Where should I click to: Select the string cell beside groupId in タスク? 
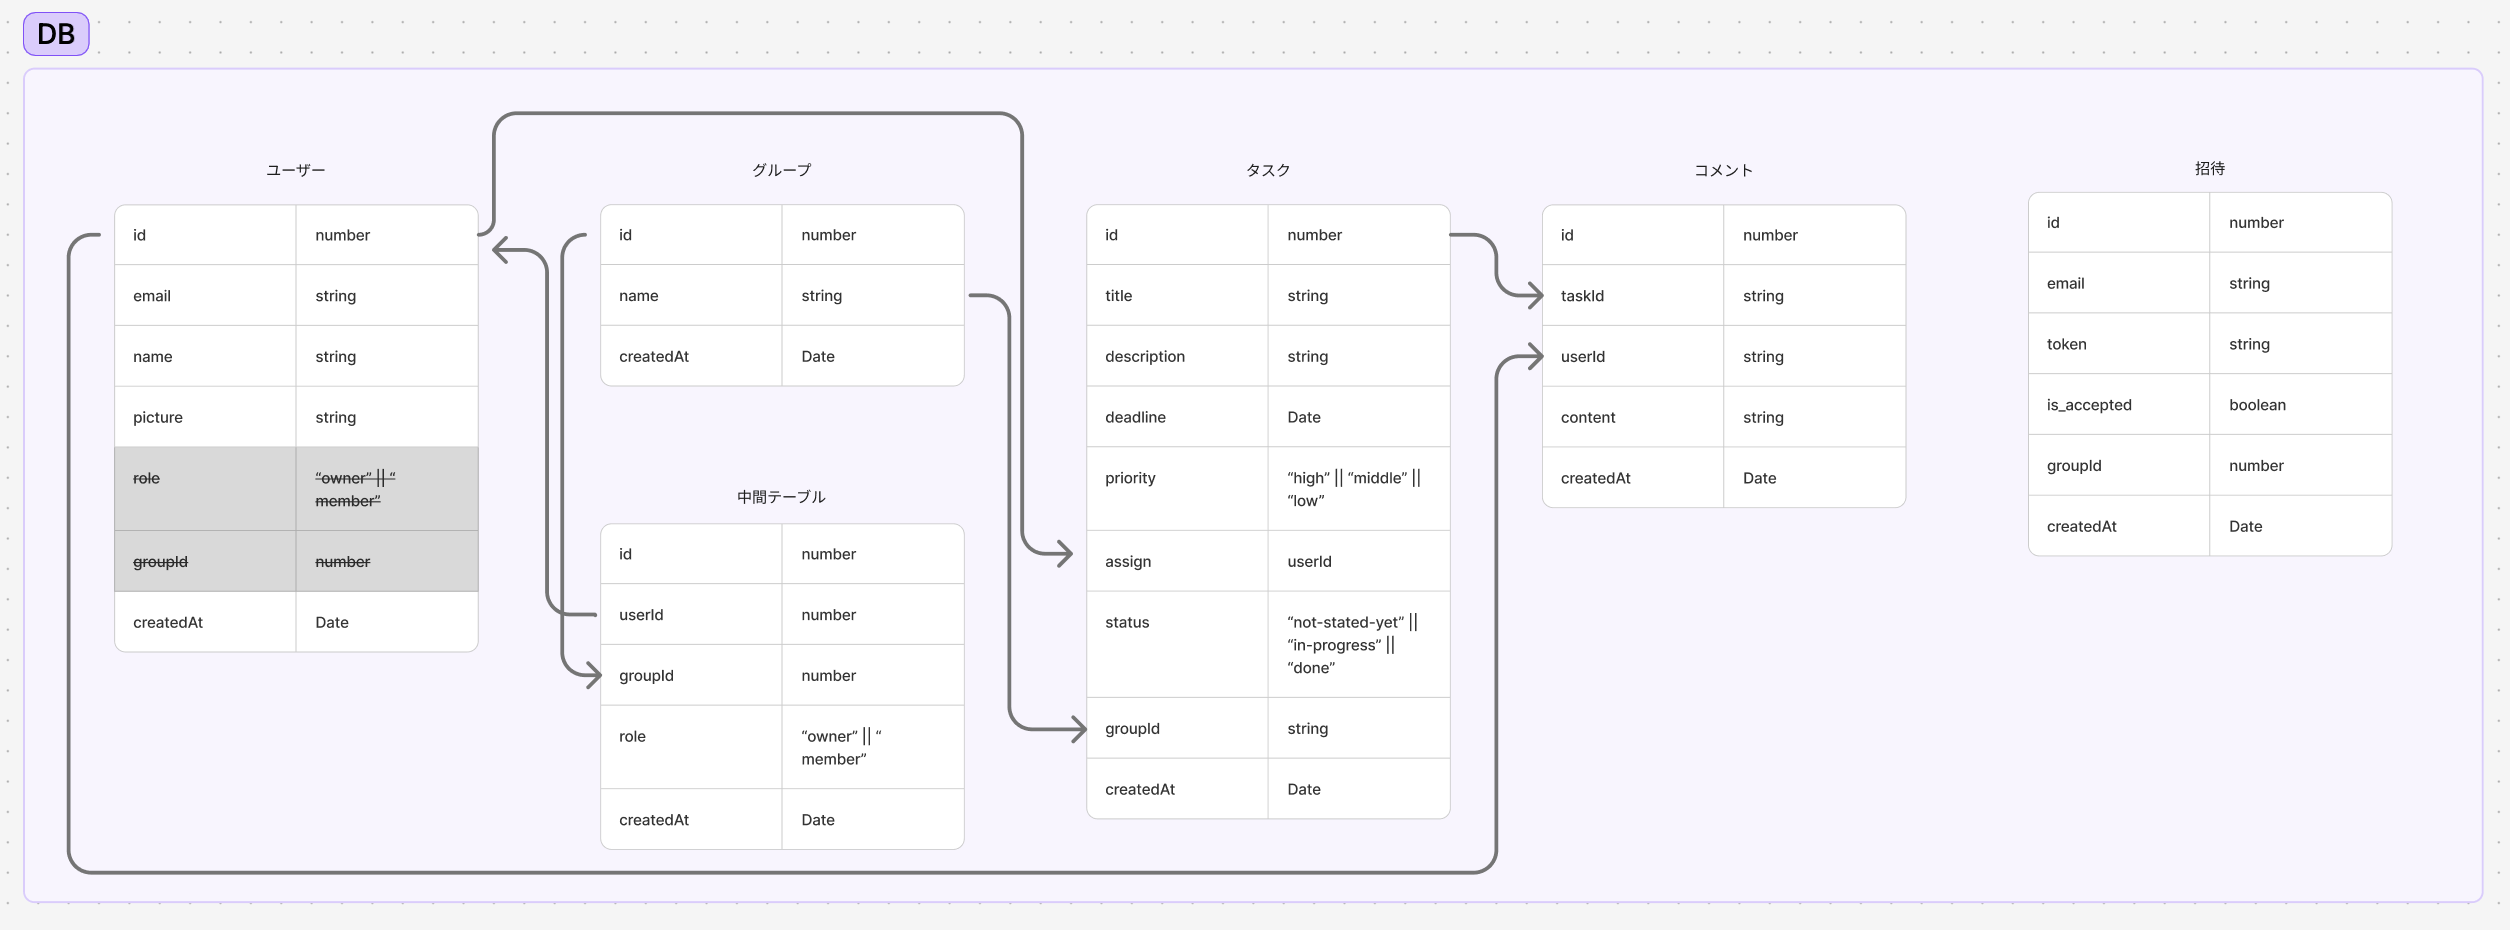pyautogui.click(x=1359, y=728)
